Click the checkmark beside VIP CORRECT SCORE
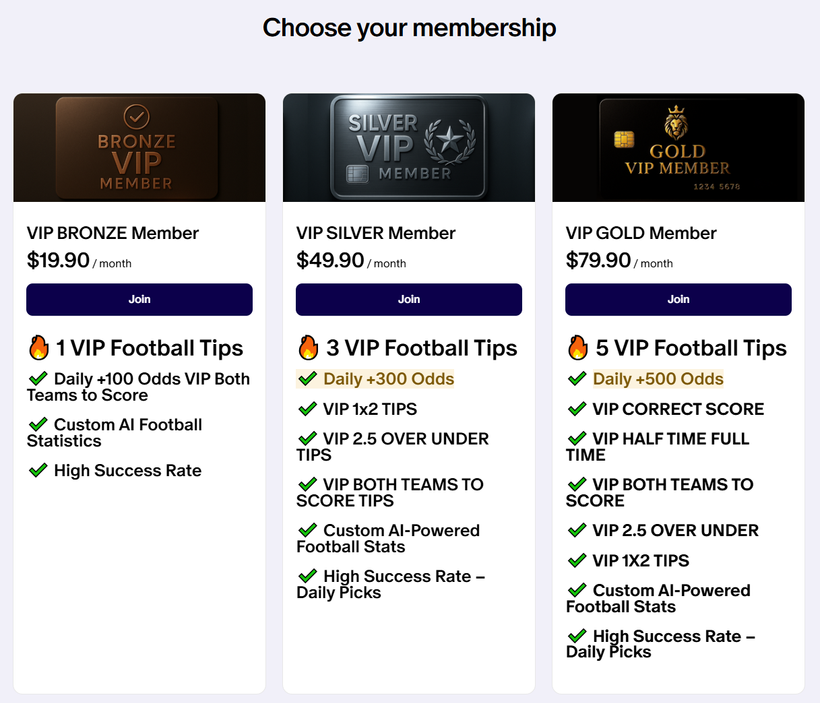Viewport: 820px width, 703px height. click(x=578, y=409)
